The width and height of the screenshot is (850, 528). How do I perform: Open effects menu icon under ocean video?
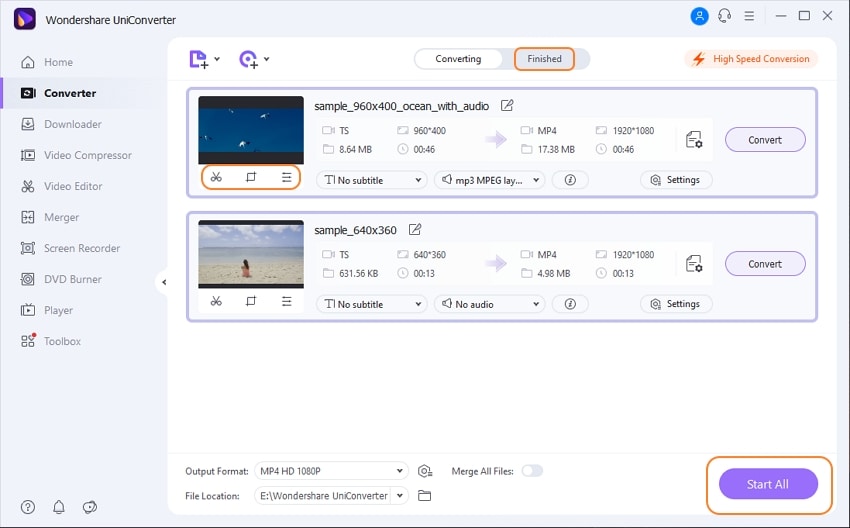coord(286,177)
